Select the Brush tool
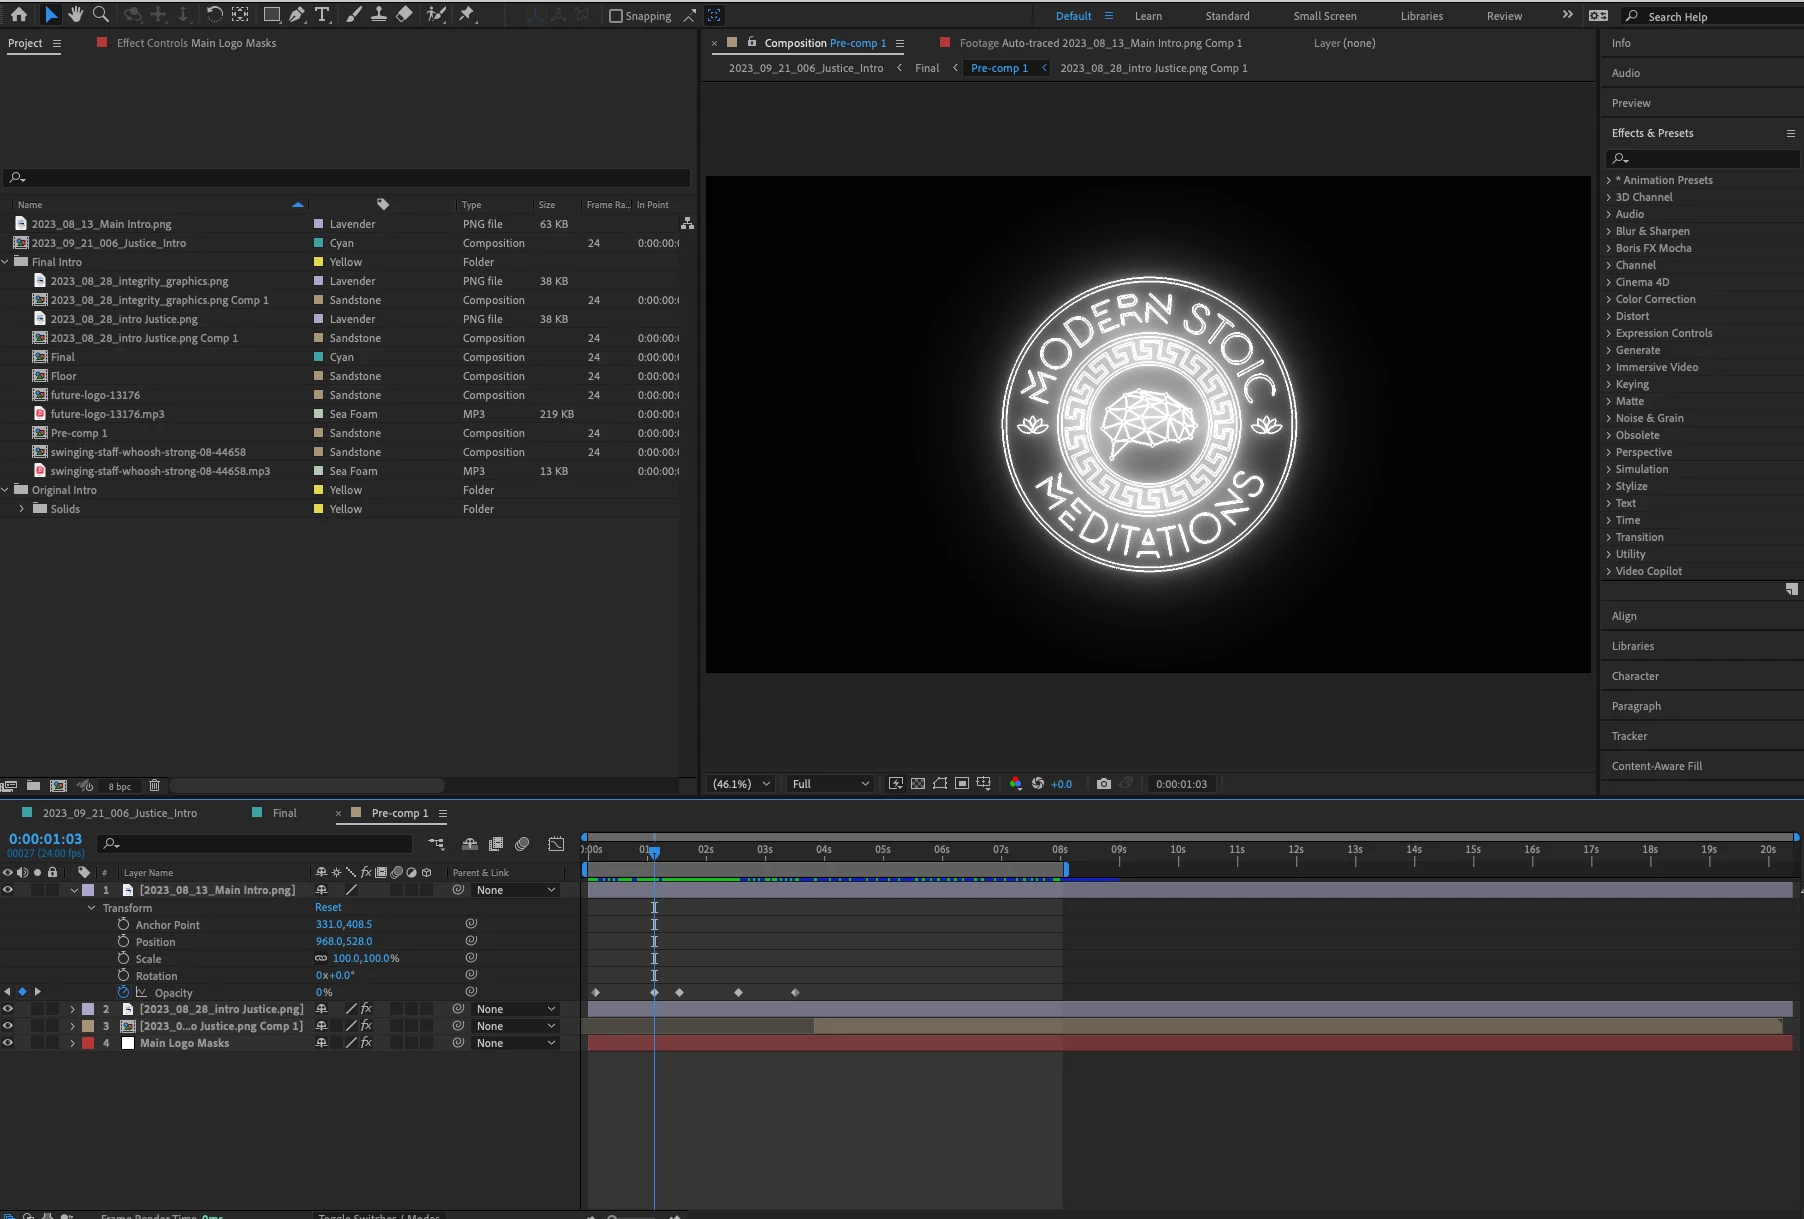 354,15
